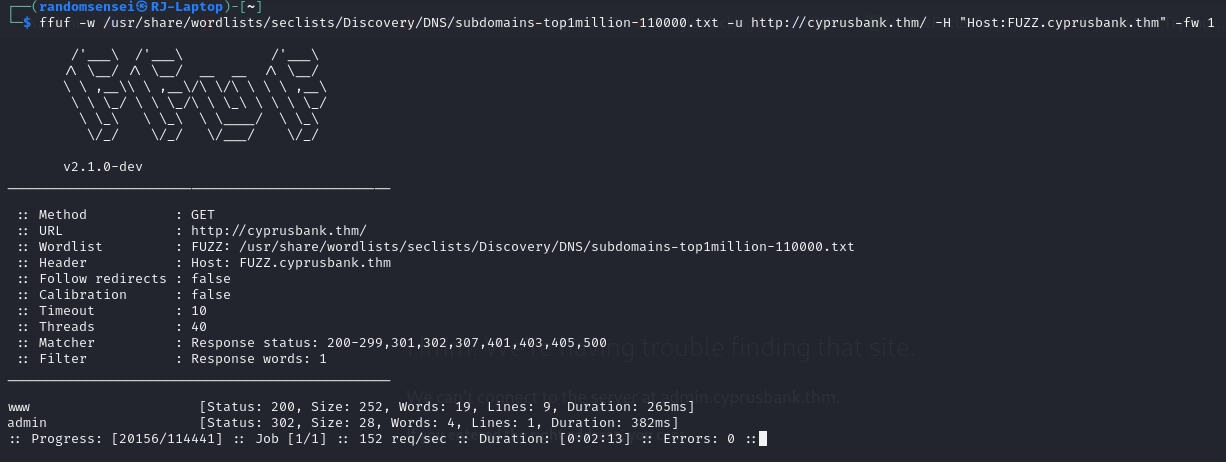Screen dimensions: 1226x462
Task: Click the Matcher response status codes
Action: (x=398, y=342)
